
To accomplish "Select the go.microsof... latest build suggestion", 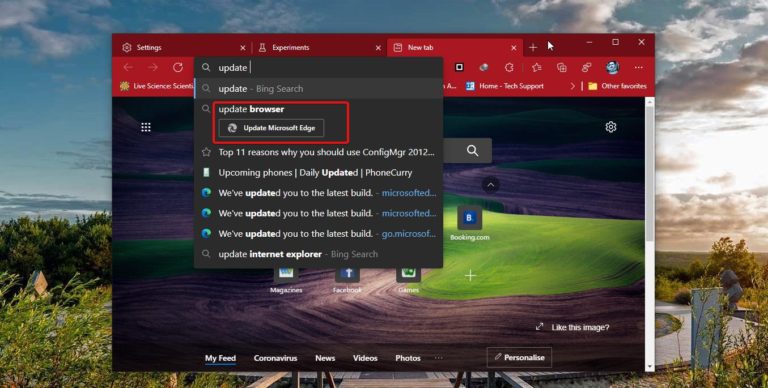I will pos(319,234).
